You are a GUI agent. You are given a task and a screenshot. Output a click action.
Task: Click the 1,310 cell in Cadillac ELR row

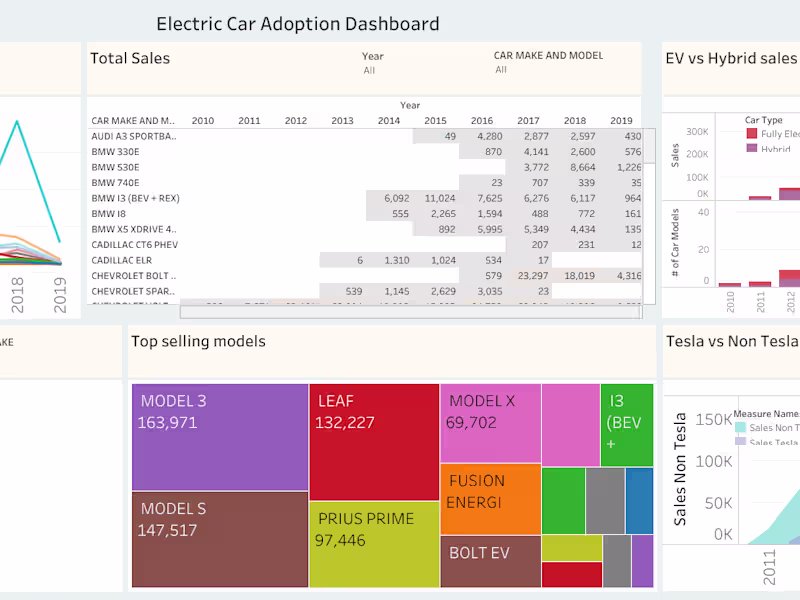[x=397, y=260]
